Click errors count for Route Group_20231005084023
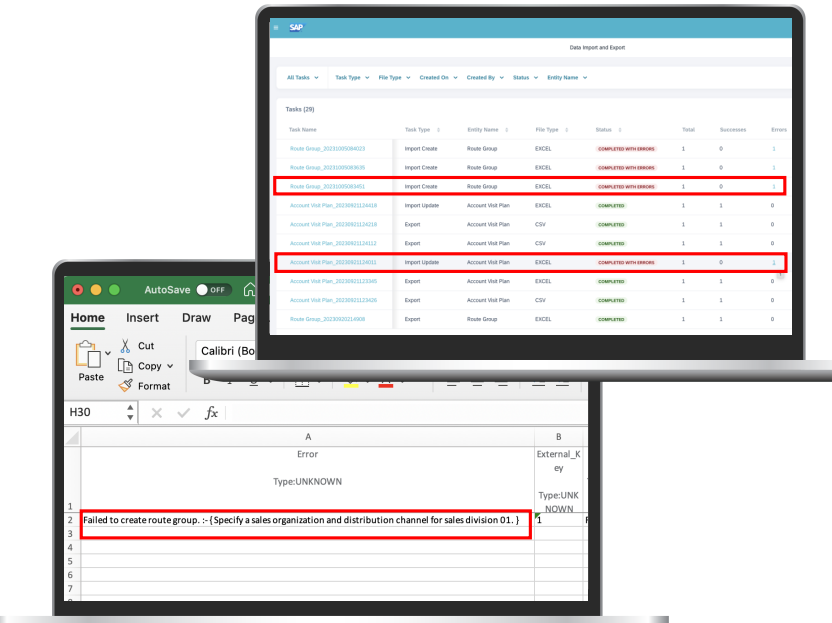 [x=774, y=149]
